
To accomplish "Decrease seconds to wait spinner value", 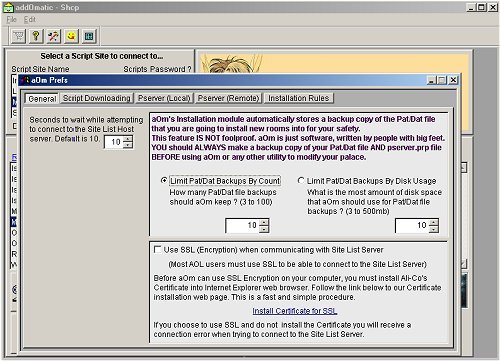I will 128,145.
